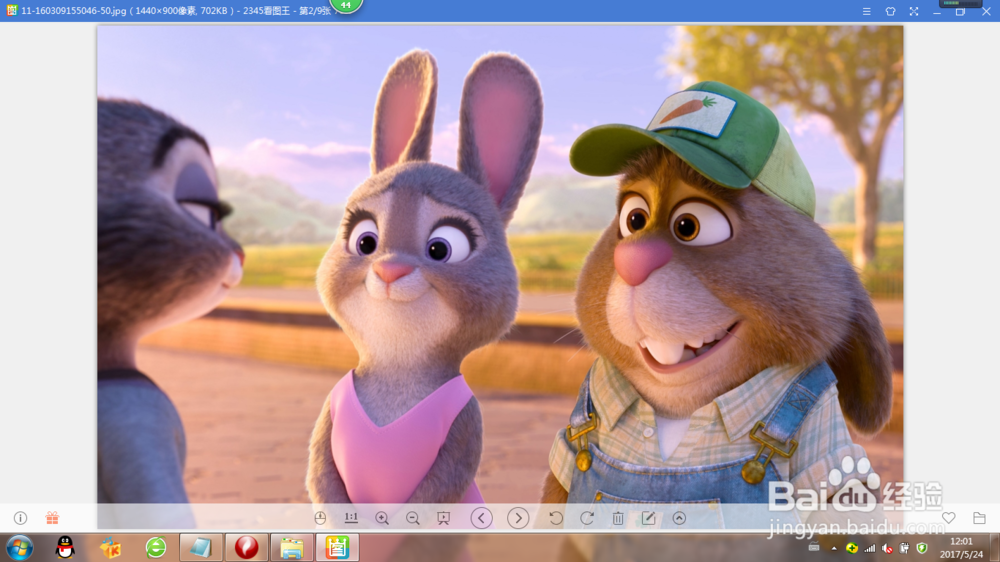Enter full screen mode

click(914, 11)
